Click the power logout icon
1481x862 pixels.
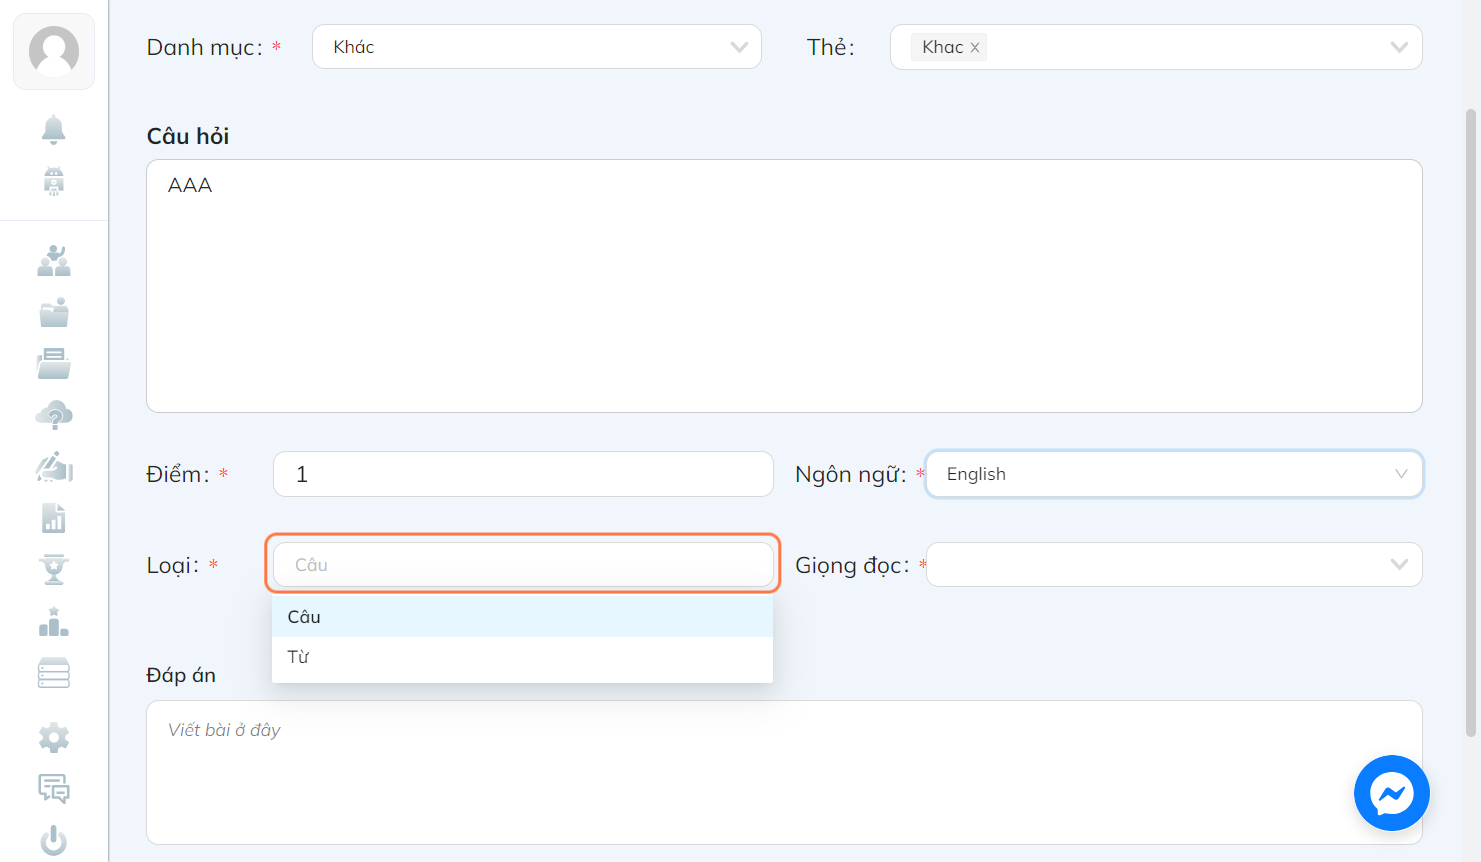[54, 841]
